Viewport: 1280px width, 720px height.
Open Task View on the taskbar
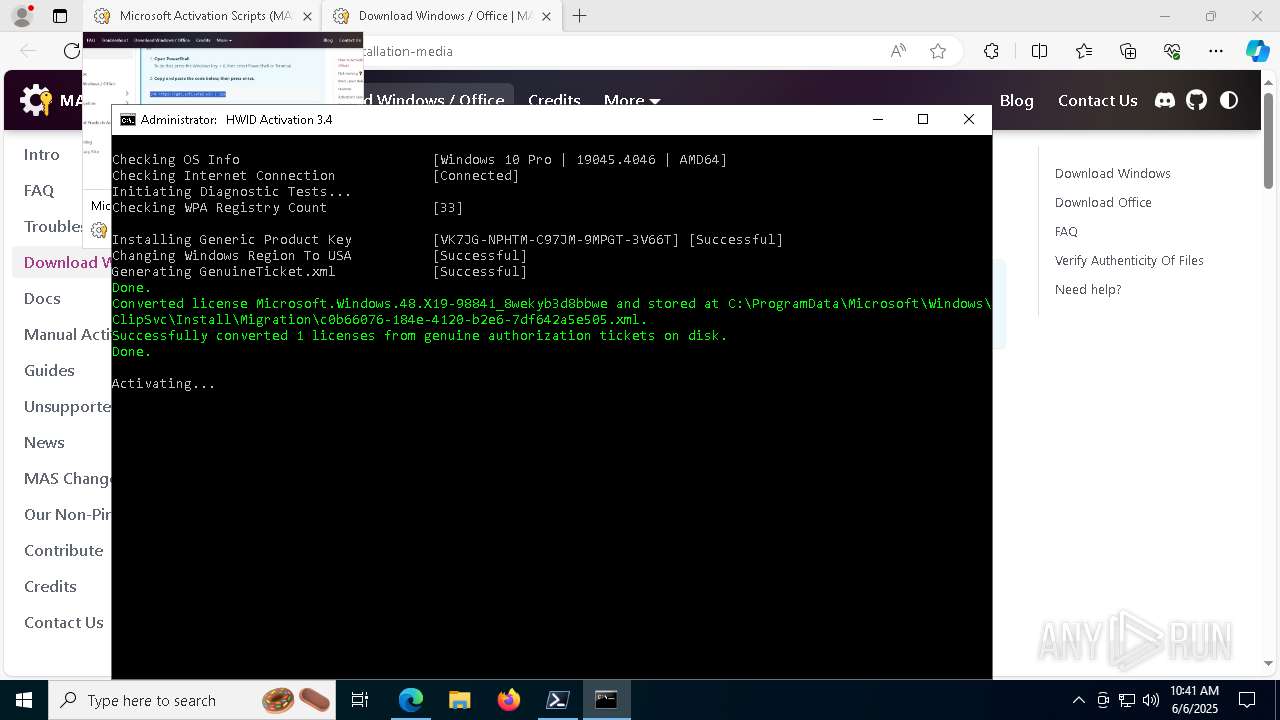point(360,700)
